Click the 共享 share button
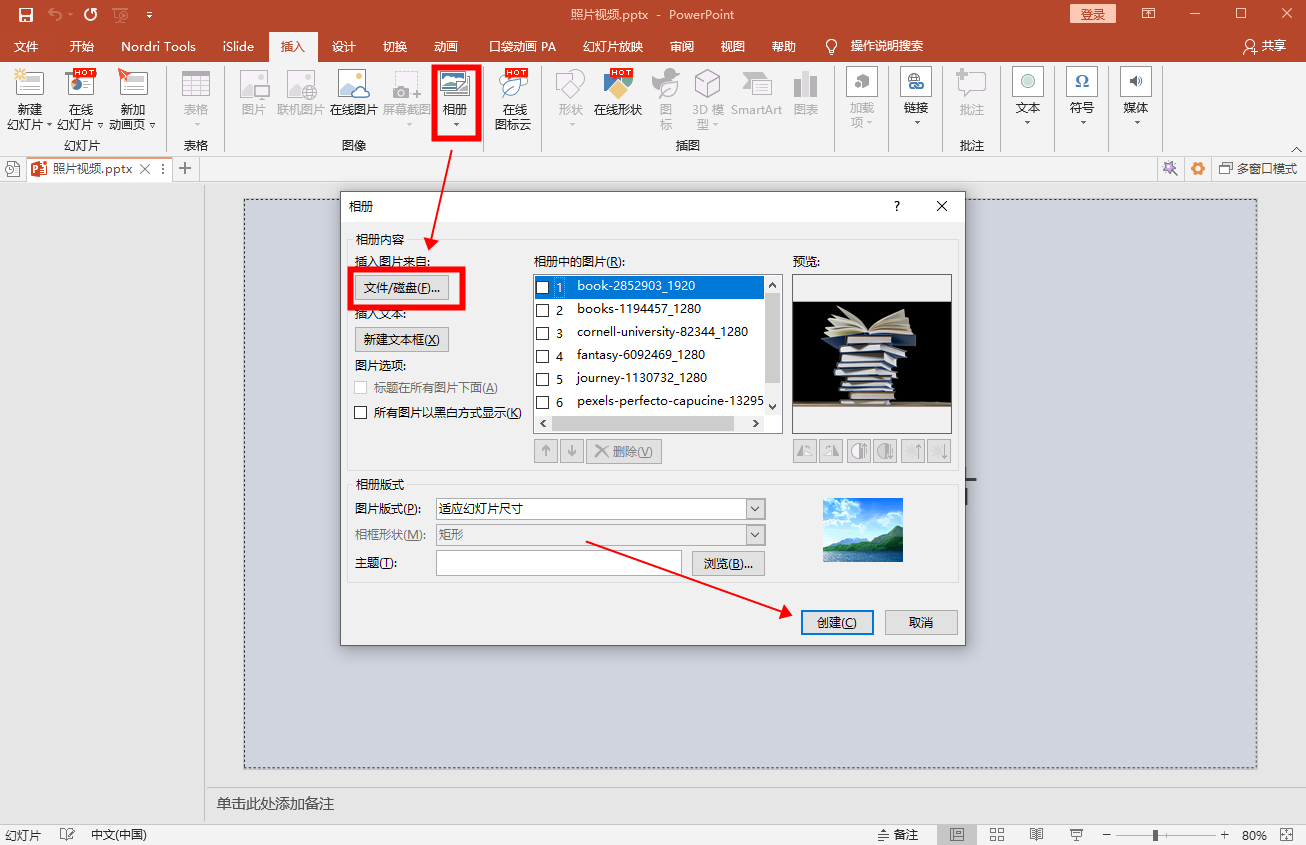1306x845 pixels. [1264, 47]
